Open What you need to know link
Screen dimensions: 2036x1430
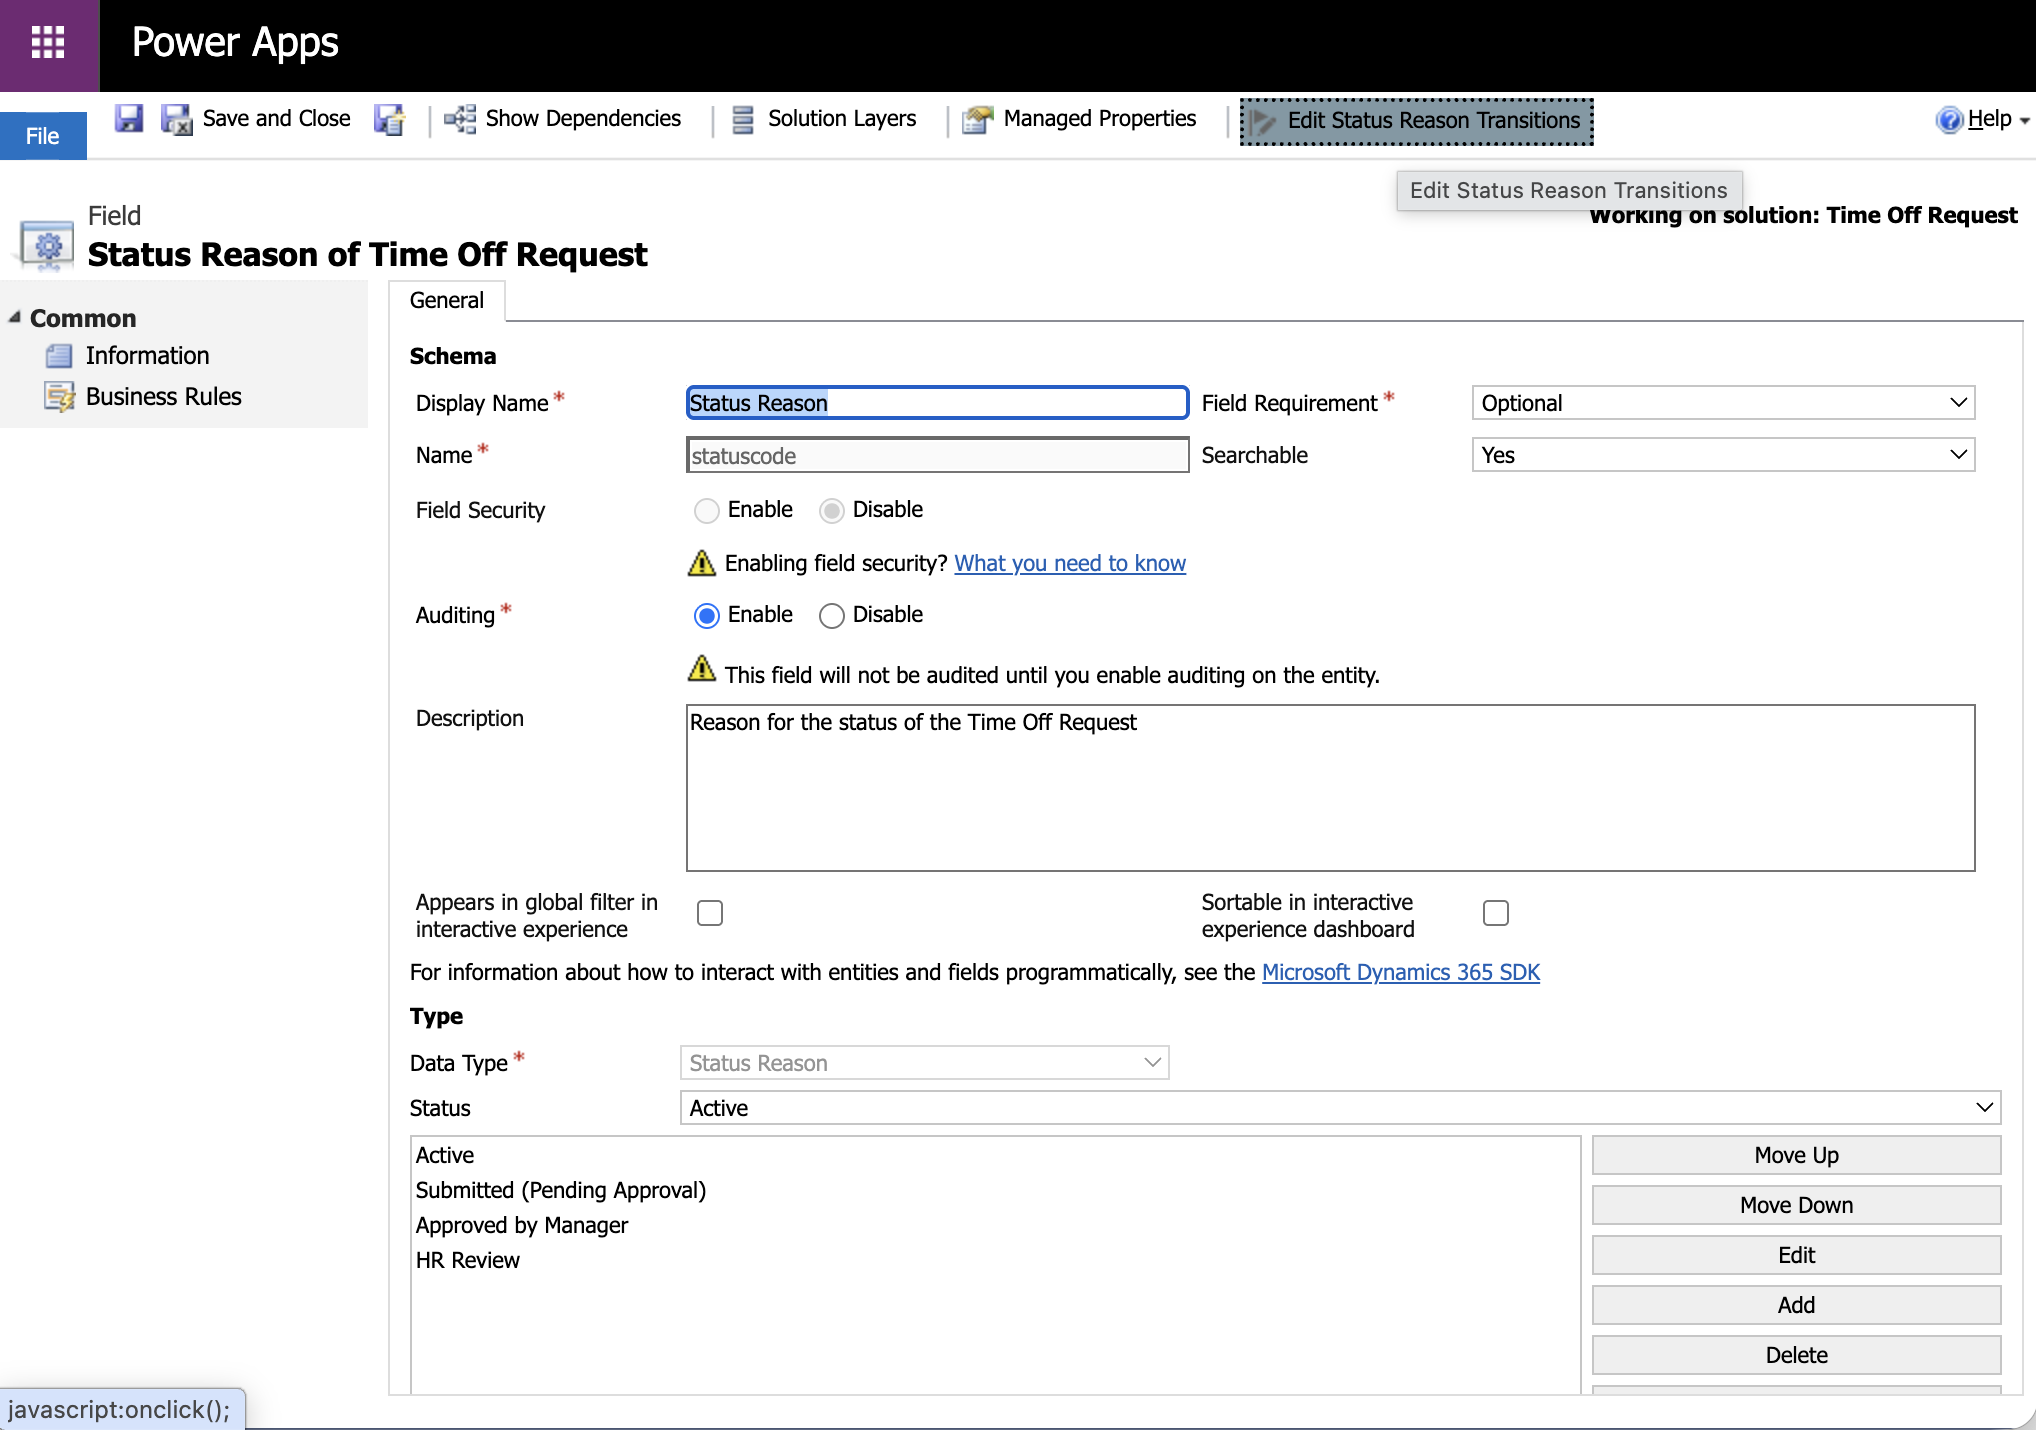coord(1070,564)
